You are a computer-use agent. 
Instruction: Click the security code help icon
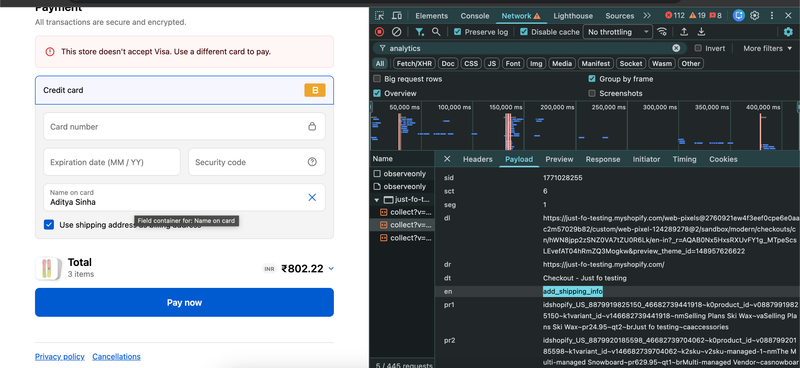(x=312, y=162)
